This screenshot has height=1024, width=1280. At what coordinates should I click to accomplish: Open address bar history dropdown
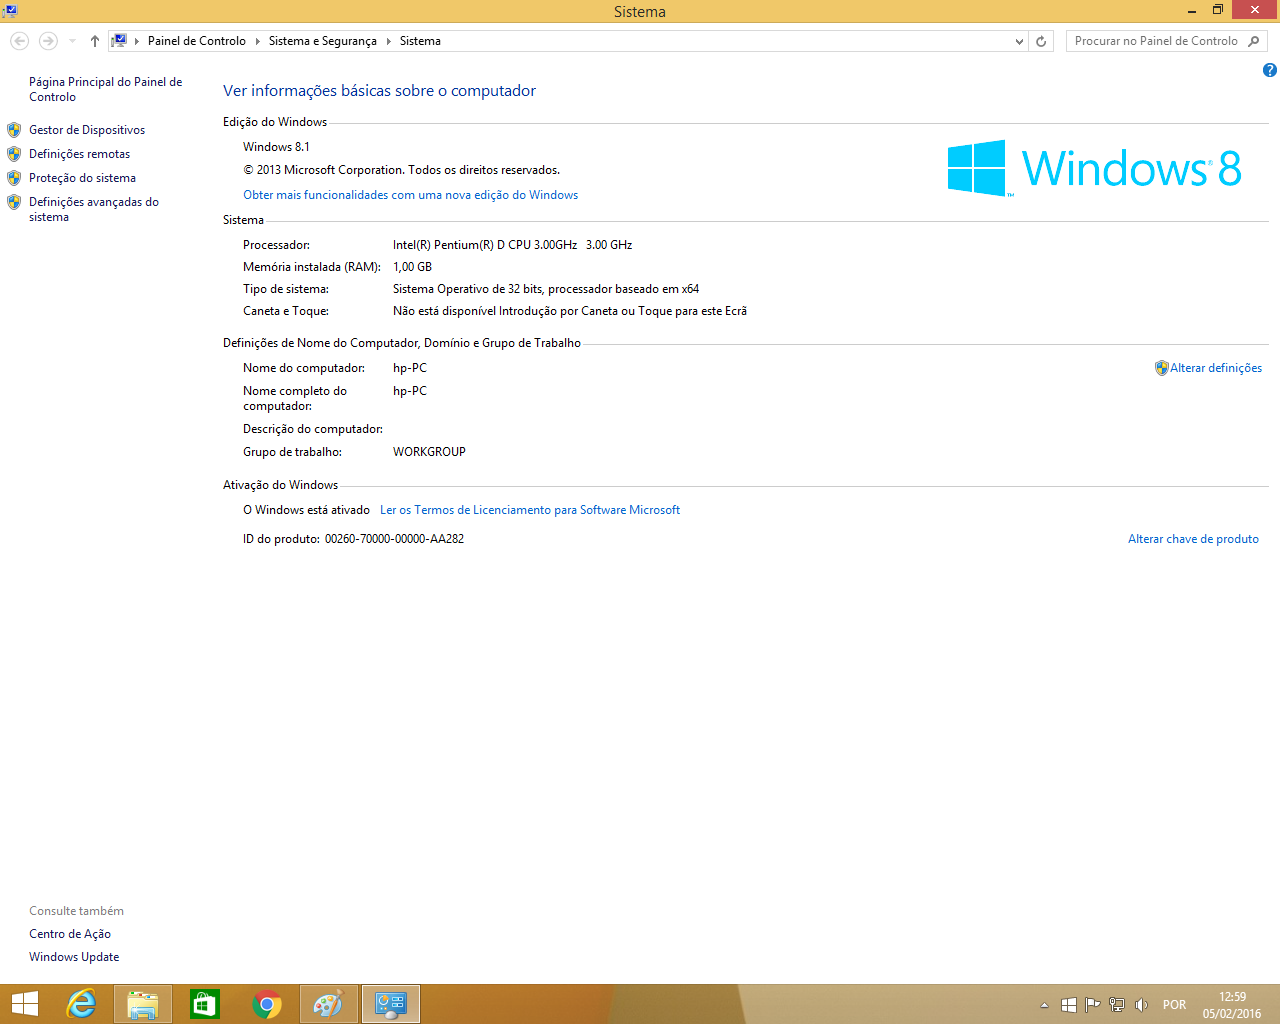[x=1019, y=41]
